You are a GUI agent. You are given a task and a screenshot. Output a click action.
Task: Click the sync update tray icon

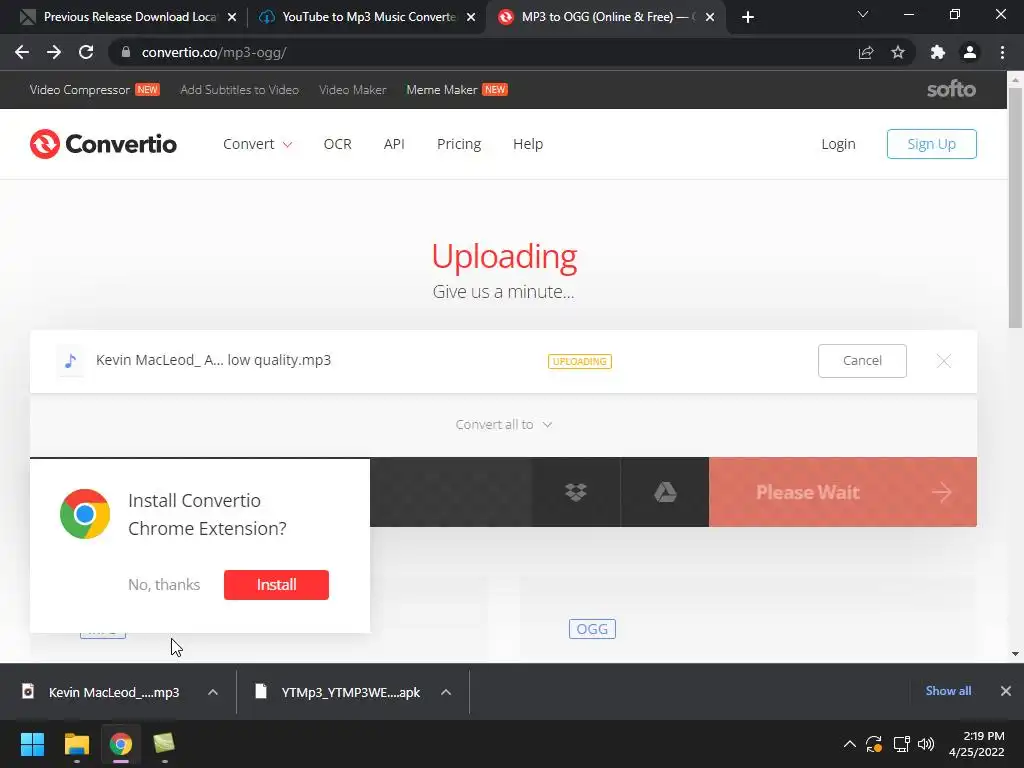click(x=874, y=744)
